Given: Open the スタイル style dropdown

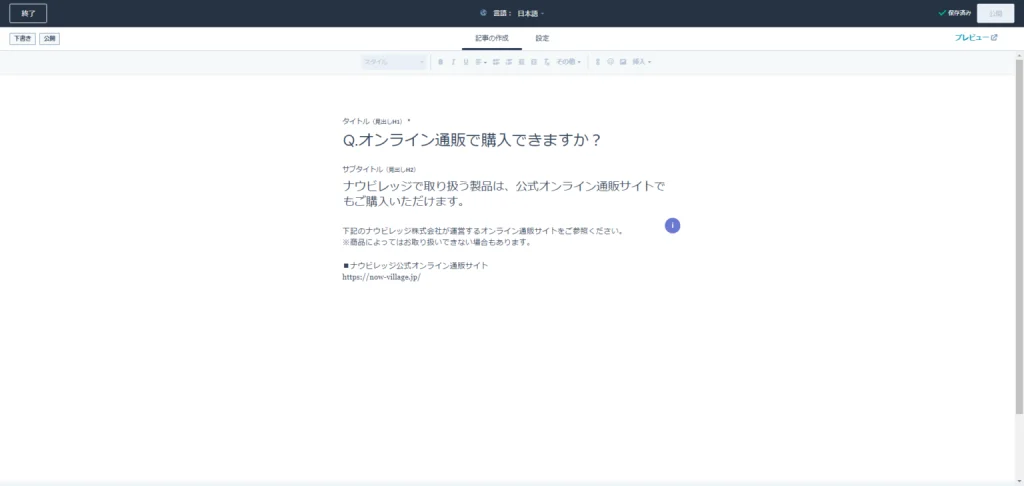Looking at the screenshot, I should click(394, 62).
